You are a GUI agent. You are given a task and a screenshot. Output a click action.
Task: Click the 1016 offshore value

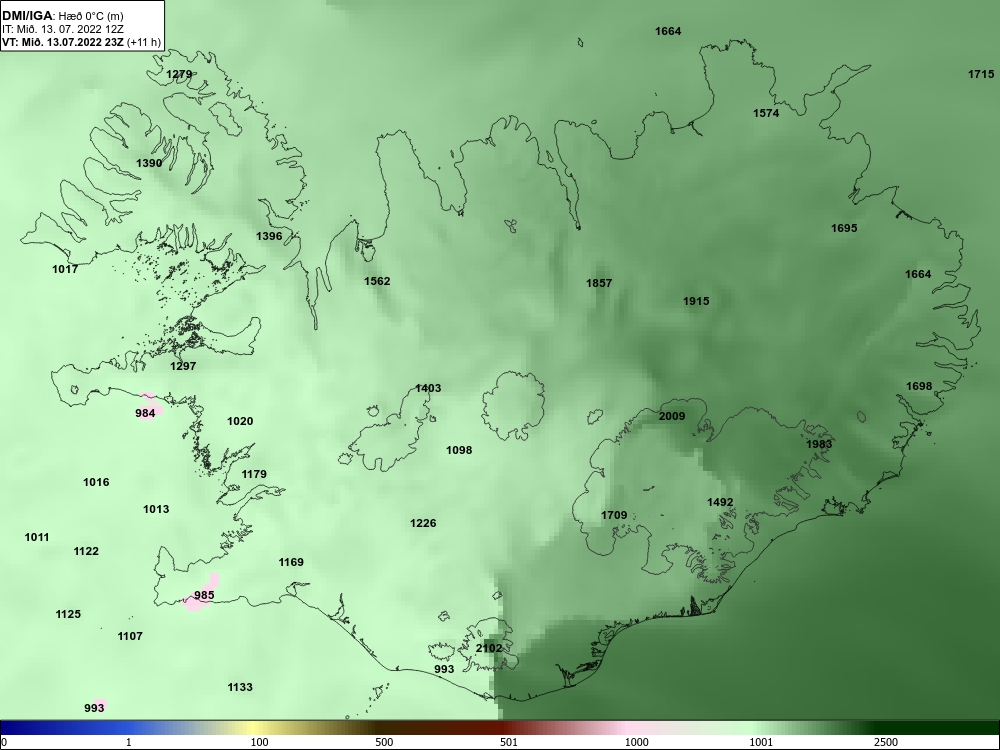coord(96,482)
